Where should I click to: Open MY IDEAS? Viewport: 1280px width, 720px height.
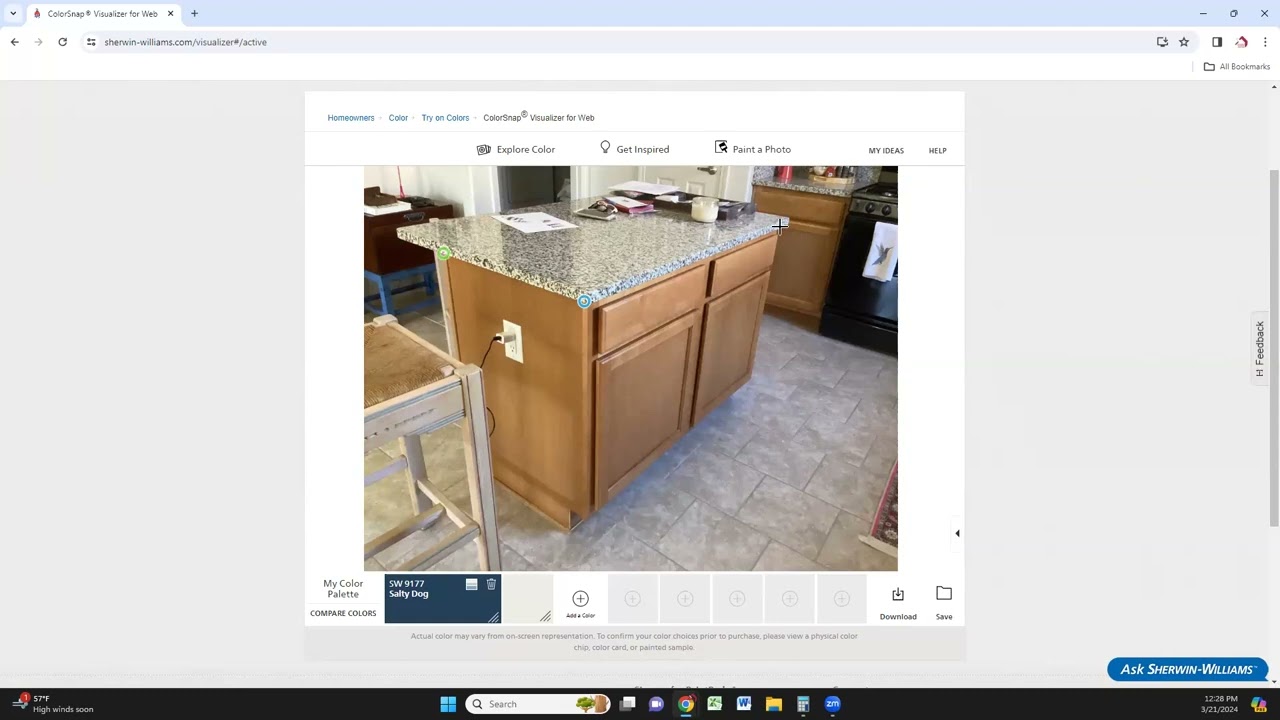pos(886,151)
